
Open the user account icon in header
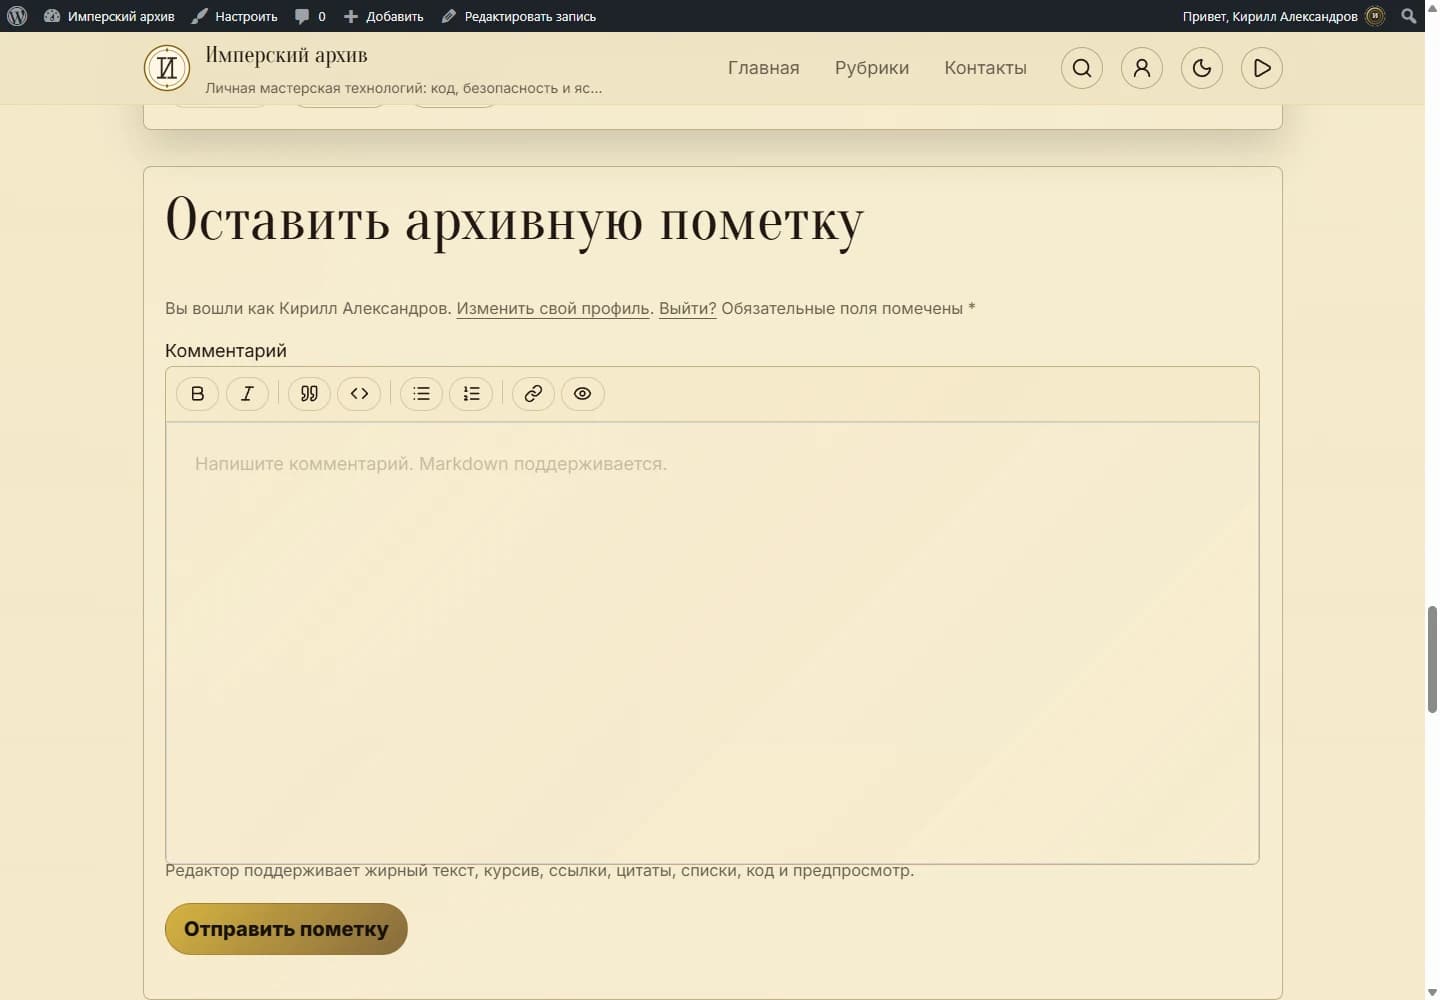(1142, 68)
